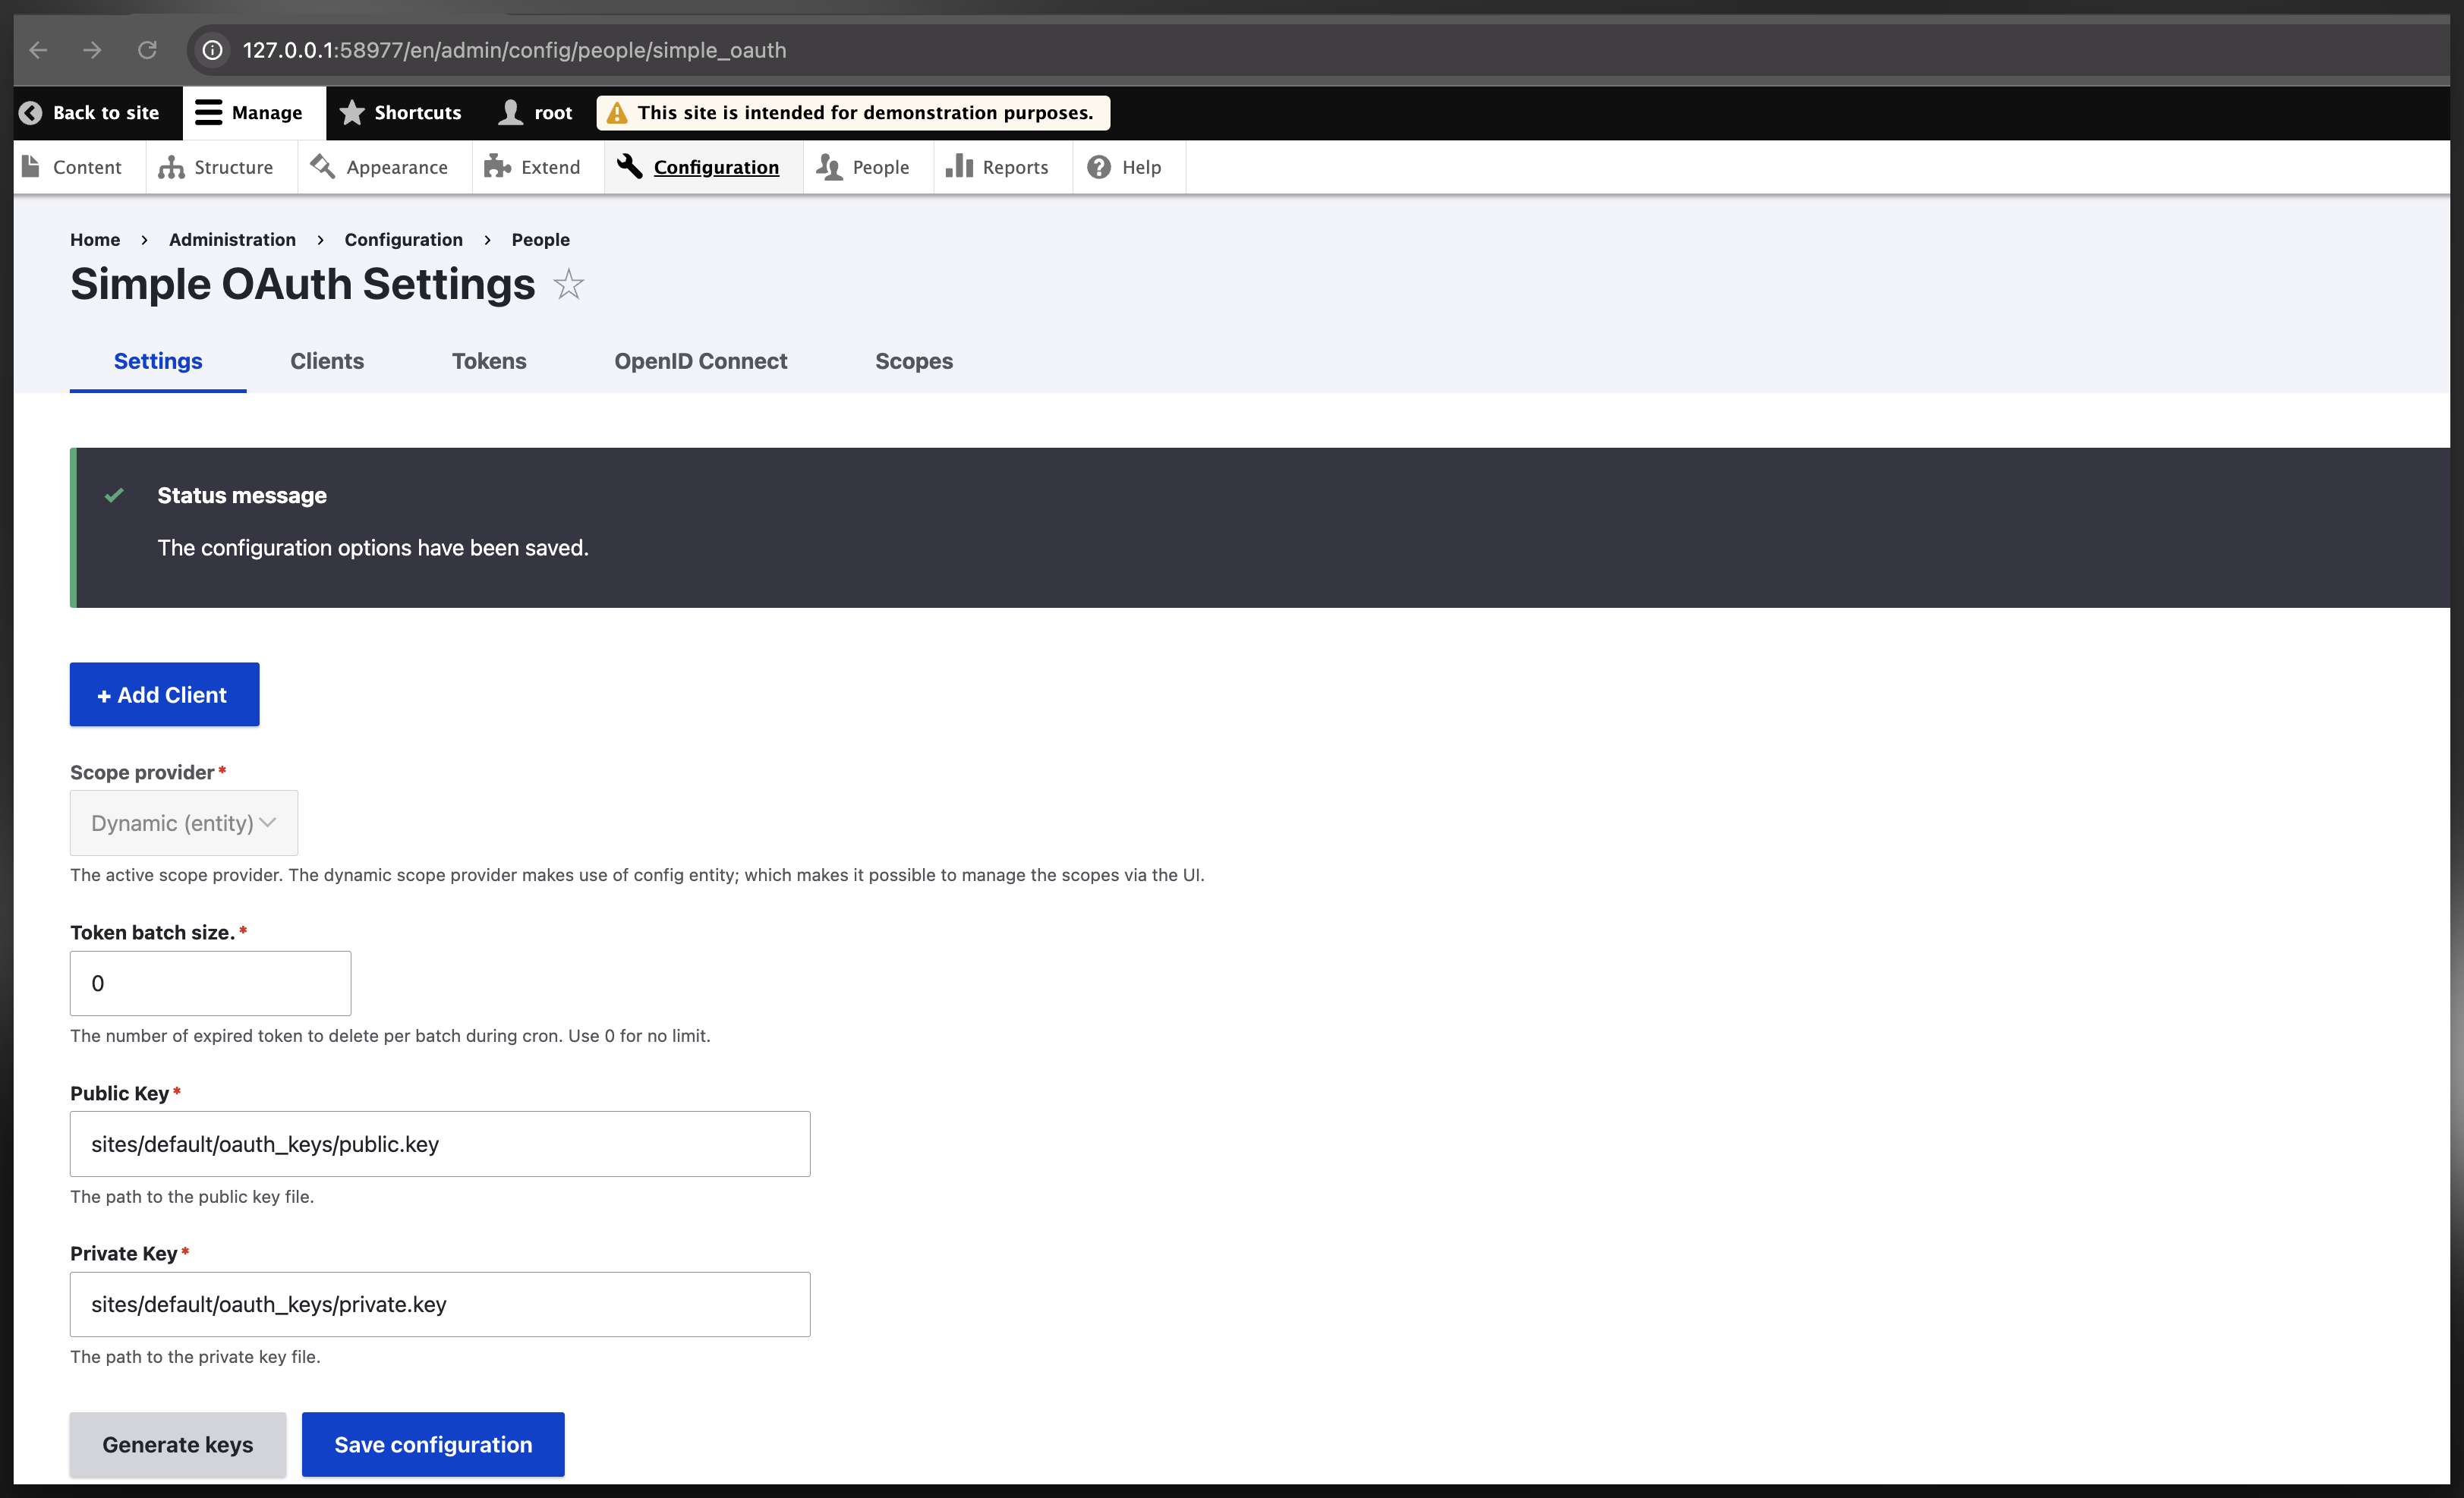This screenshot has height=1498, width=2464.
Task: Click the Back to site arrow icon
Action: [x=31, y=113]
